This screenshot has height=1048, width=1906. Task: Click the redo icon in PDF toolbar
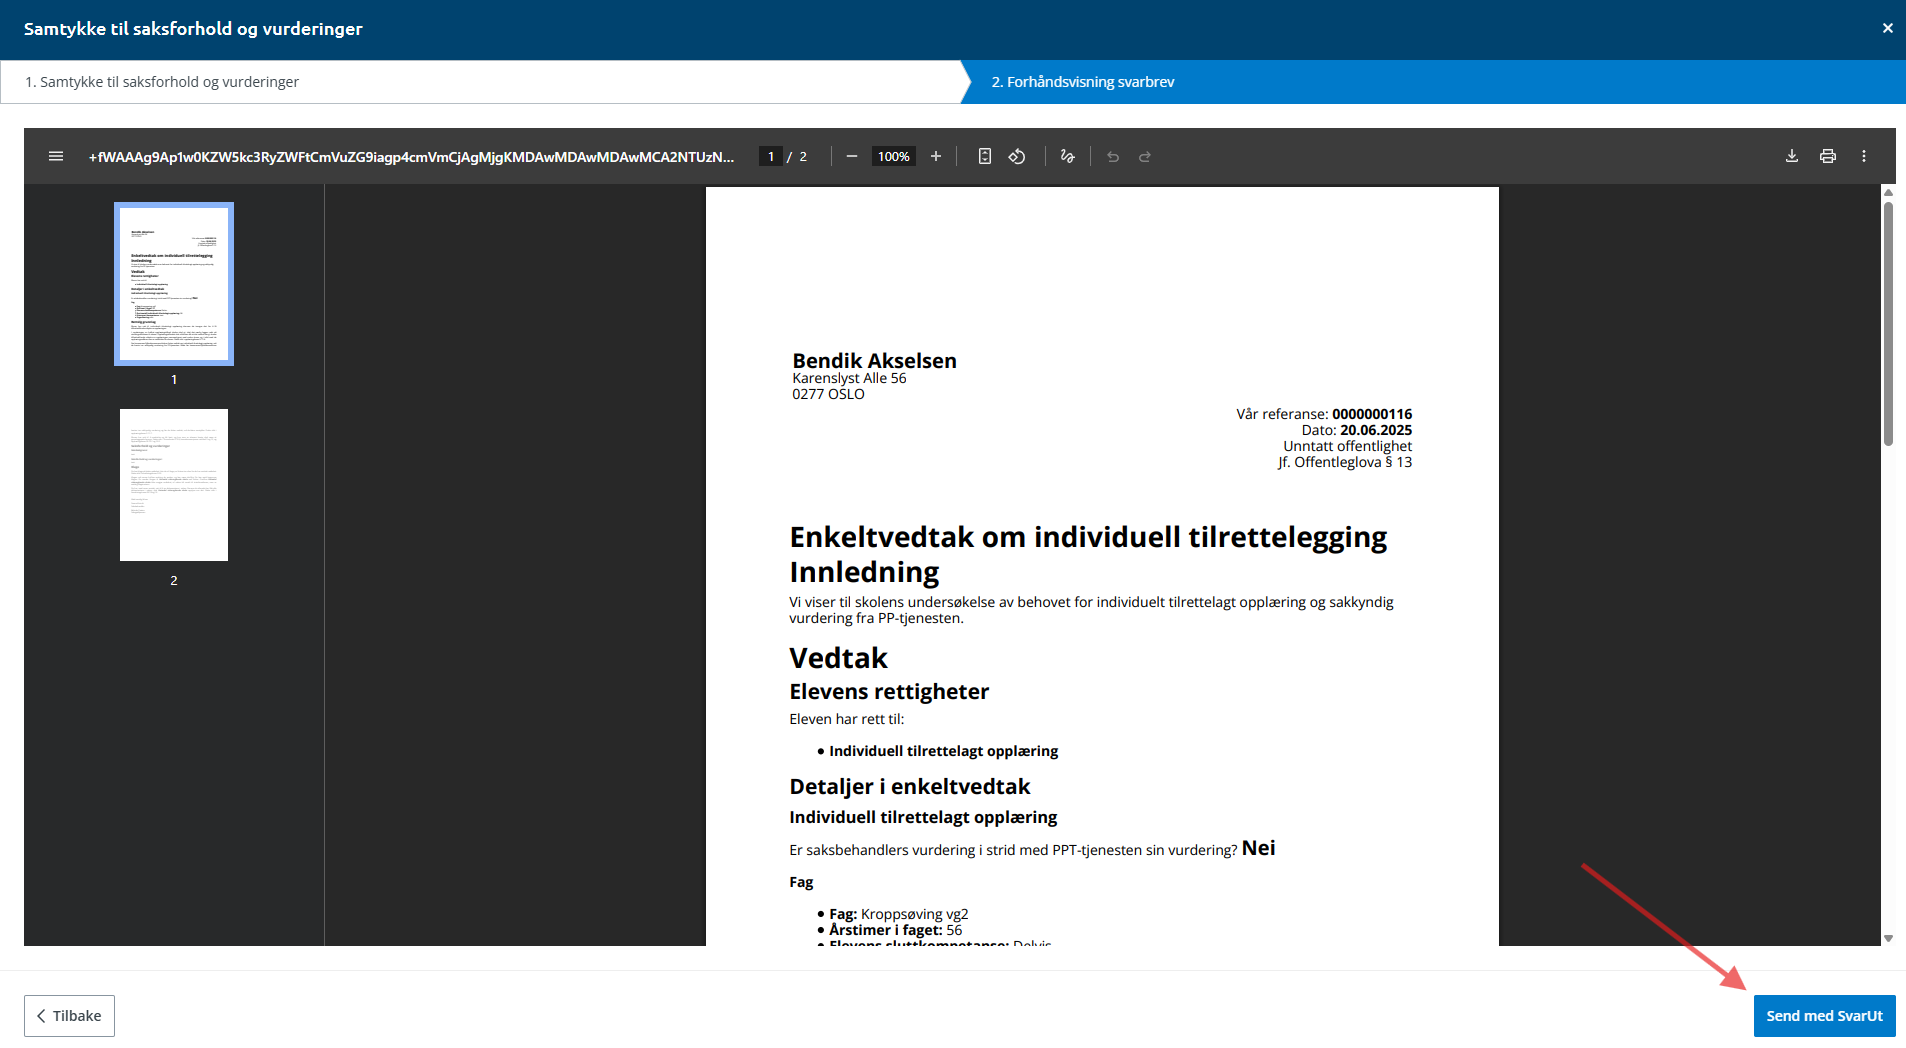pos(1145,156)
